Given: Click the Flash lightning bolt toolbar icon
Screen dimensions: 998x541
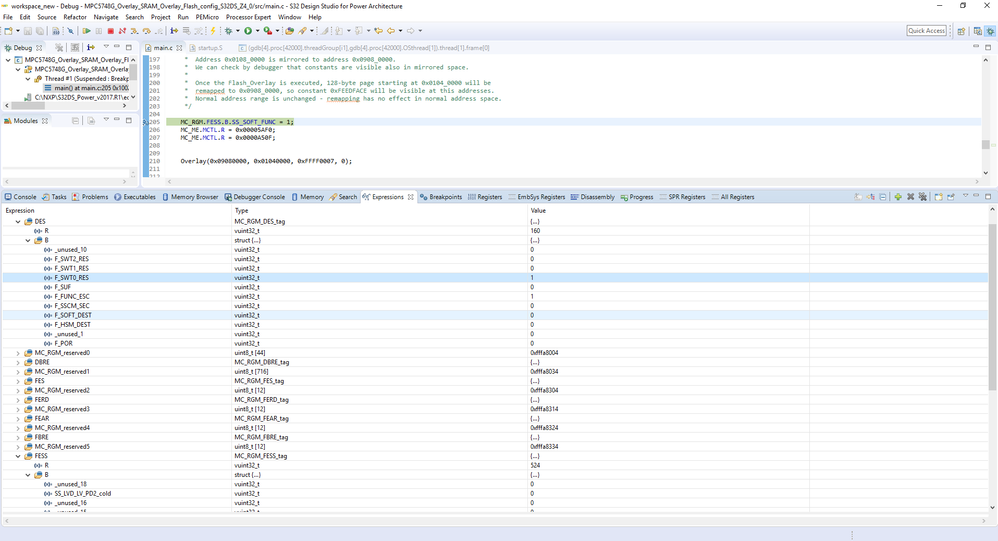Looking at the screenshot, I should pos(213,31).
